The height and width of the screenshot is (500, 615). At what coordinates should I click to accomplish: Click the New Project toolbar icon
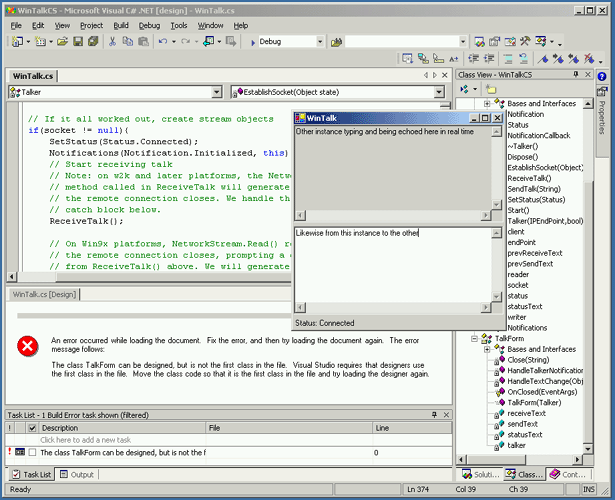pyautogui.click(x=17, y=42)
